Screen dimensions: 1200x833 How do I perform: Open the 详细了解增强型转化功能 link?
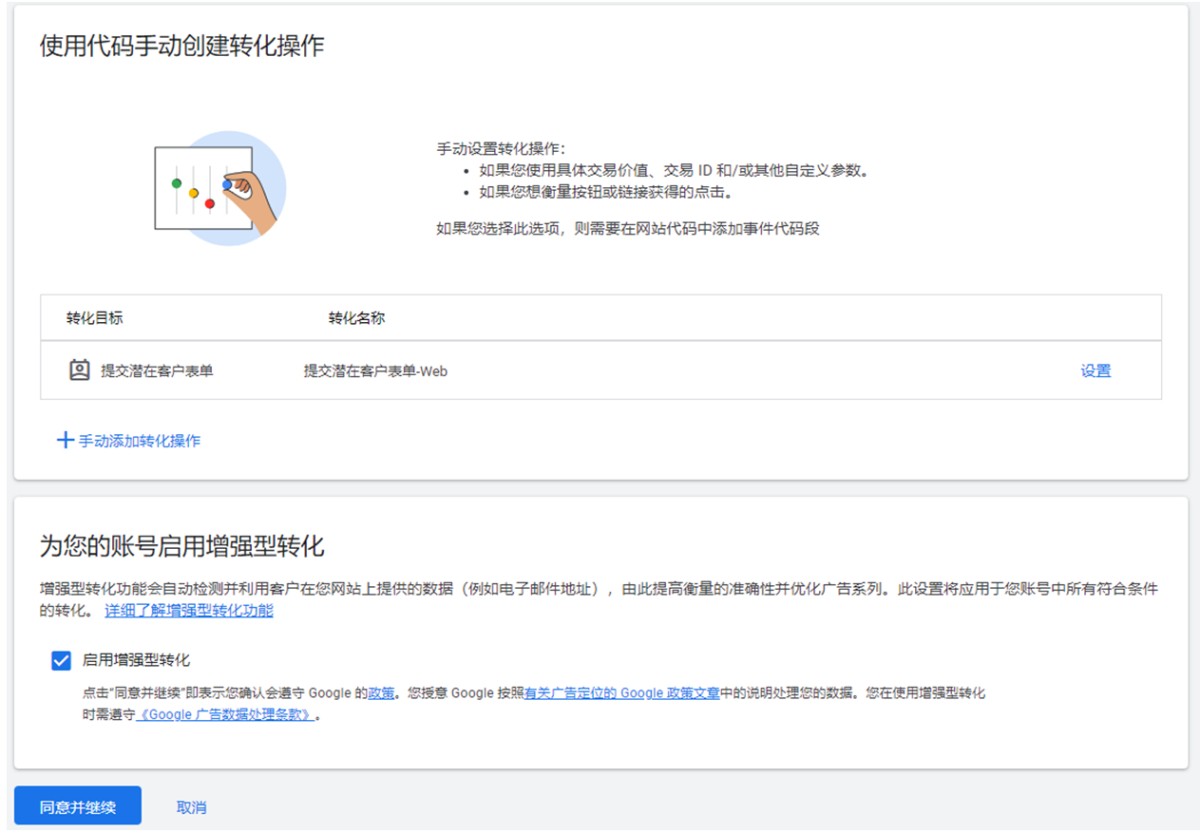pos(189,610)
